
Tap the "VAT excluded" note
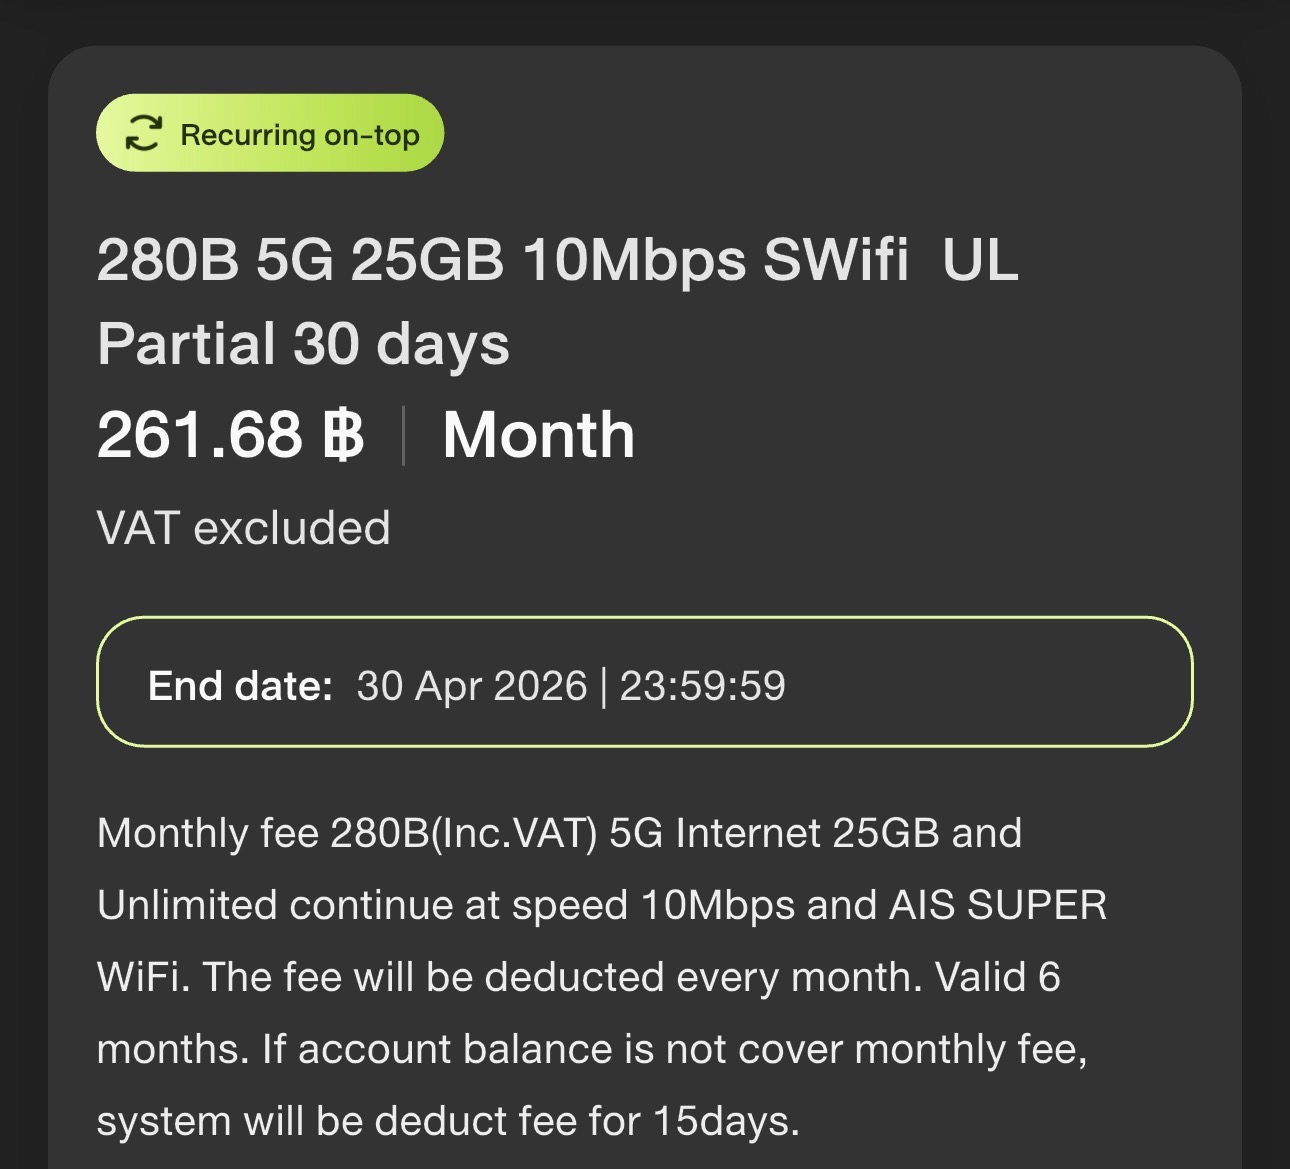(x=243, y=528)
